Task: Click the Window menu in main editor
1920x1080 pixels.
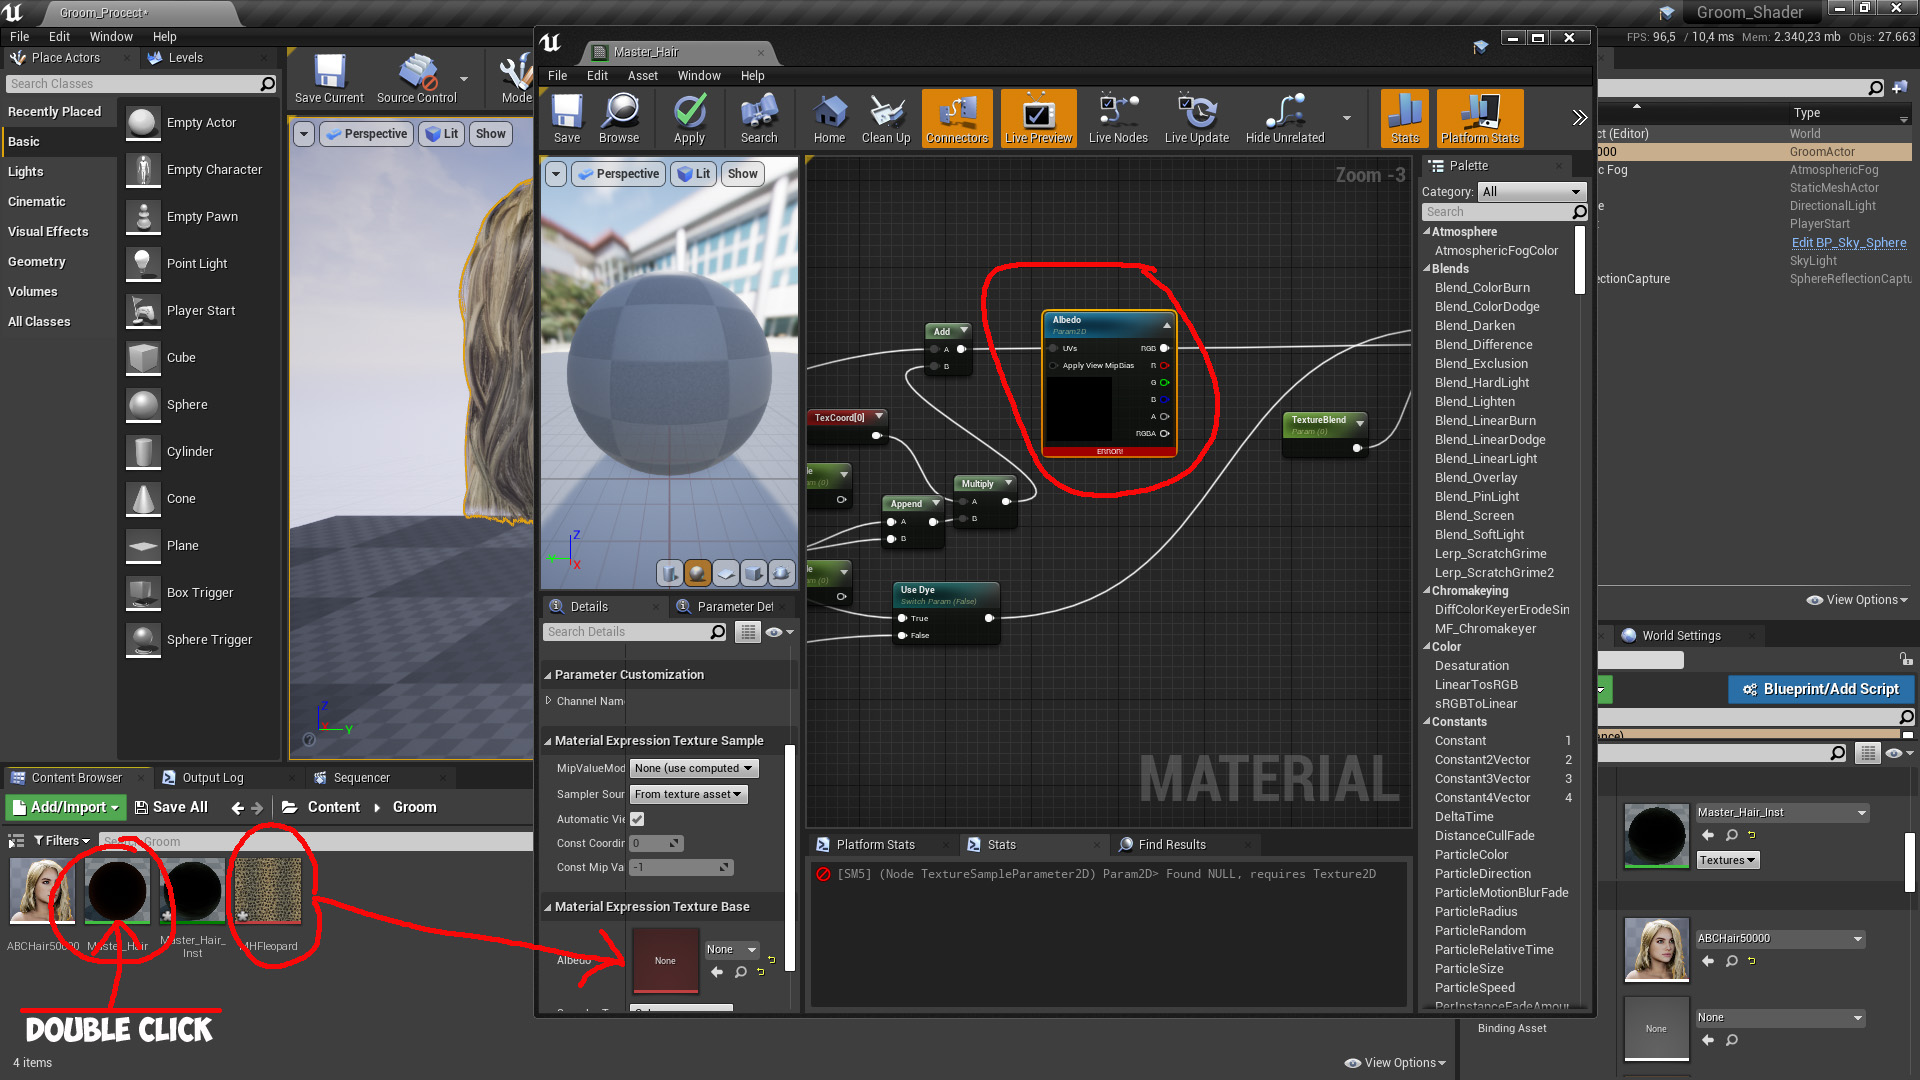Action: 109,36
